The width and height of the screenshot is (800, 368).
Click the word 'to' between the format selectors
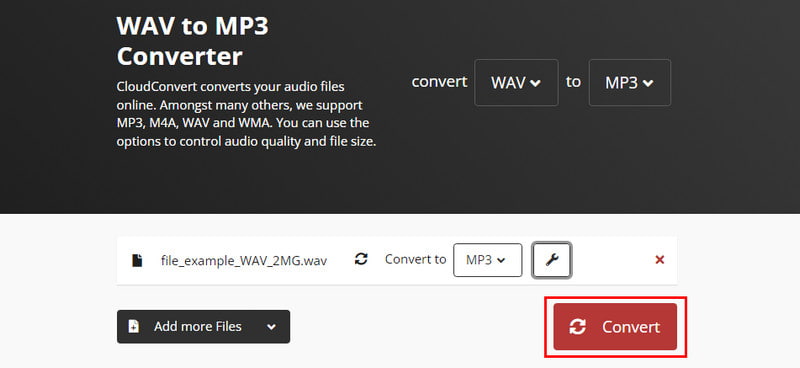coord(573,82)
